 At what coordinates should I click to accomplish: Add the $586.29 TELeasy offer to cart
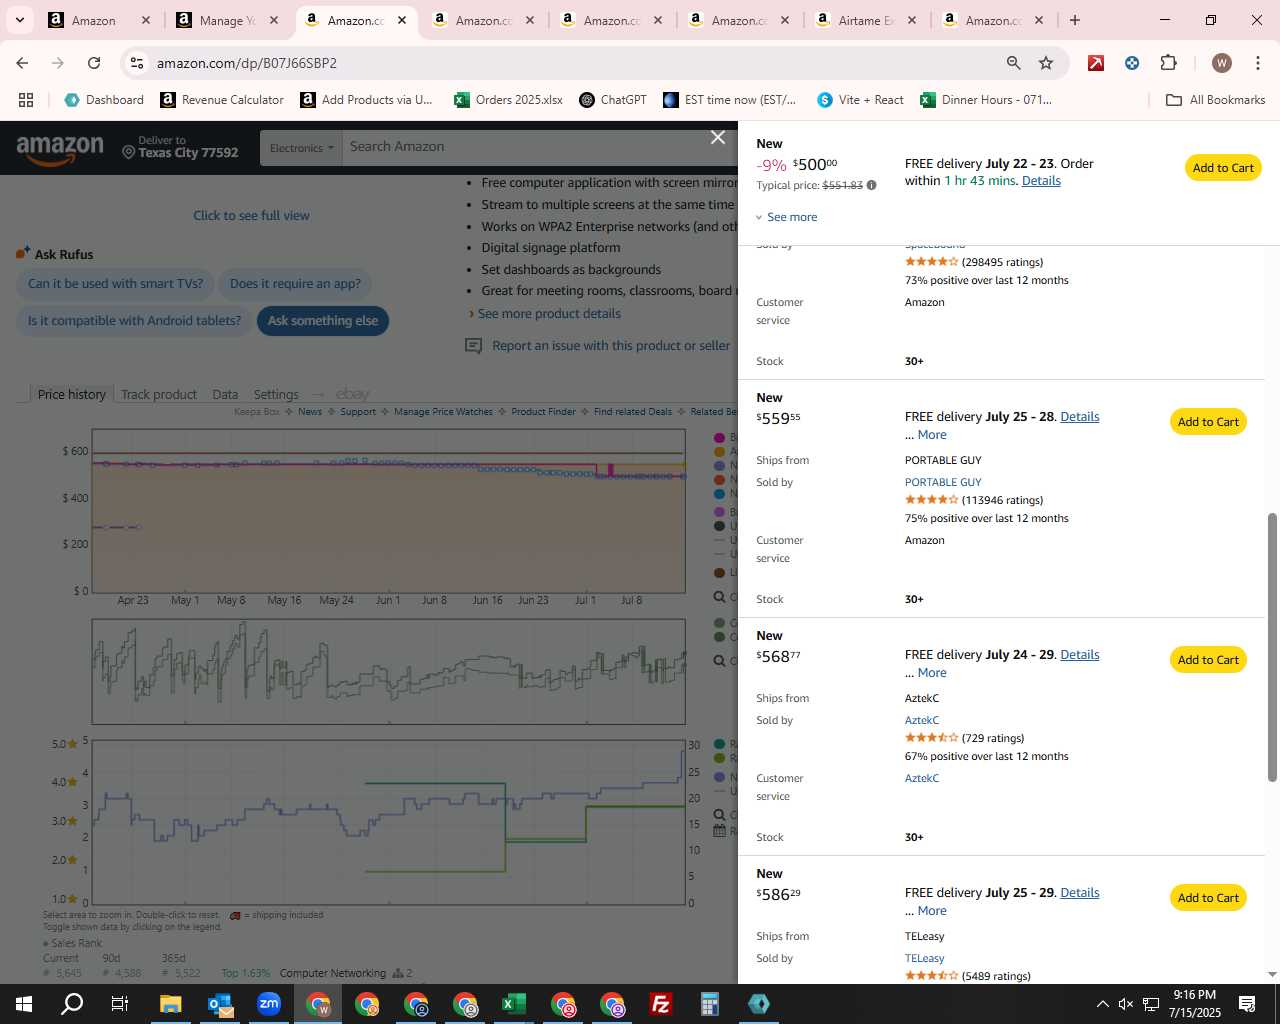click(x=1208, y=898)
